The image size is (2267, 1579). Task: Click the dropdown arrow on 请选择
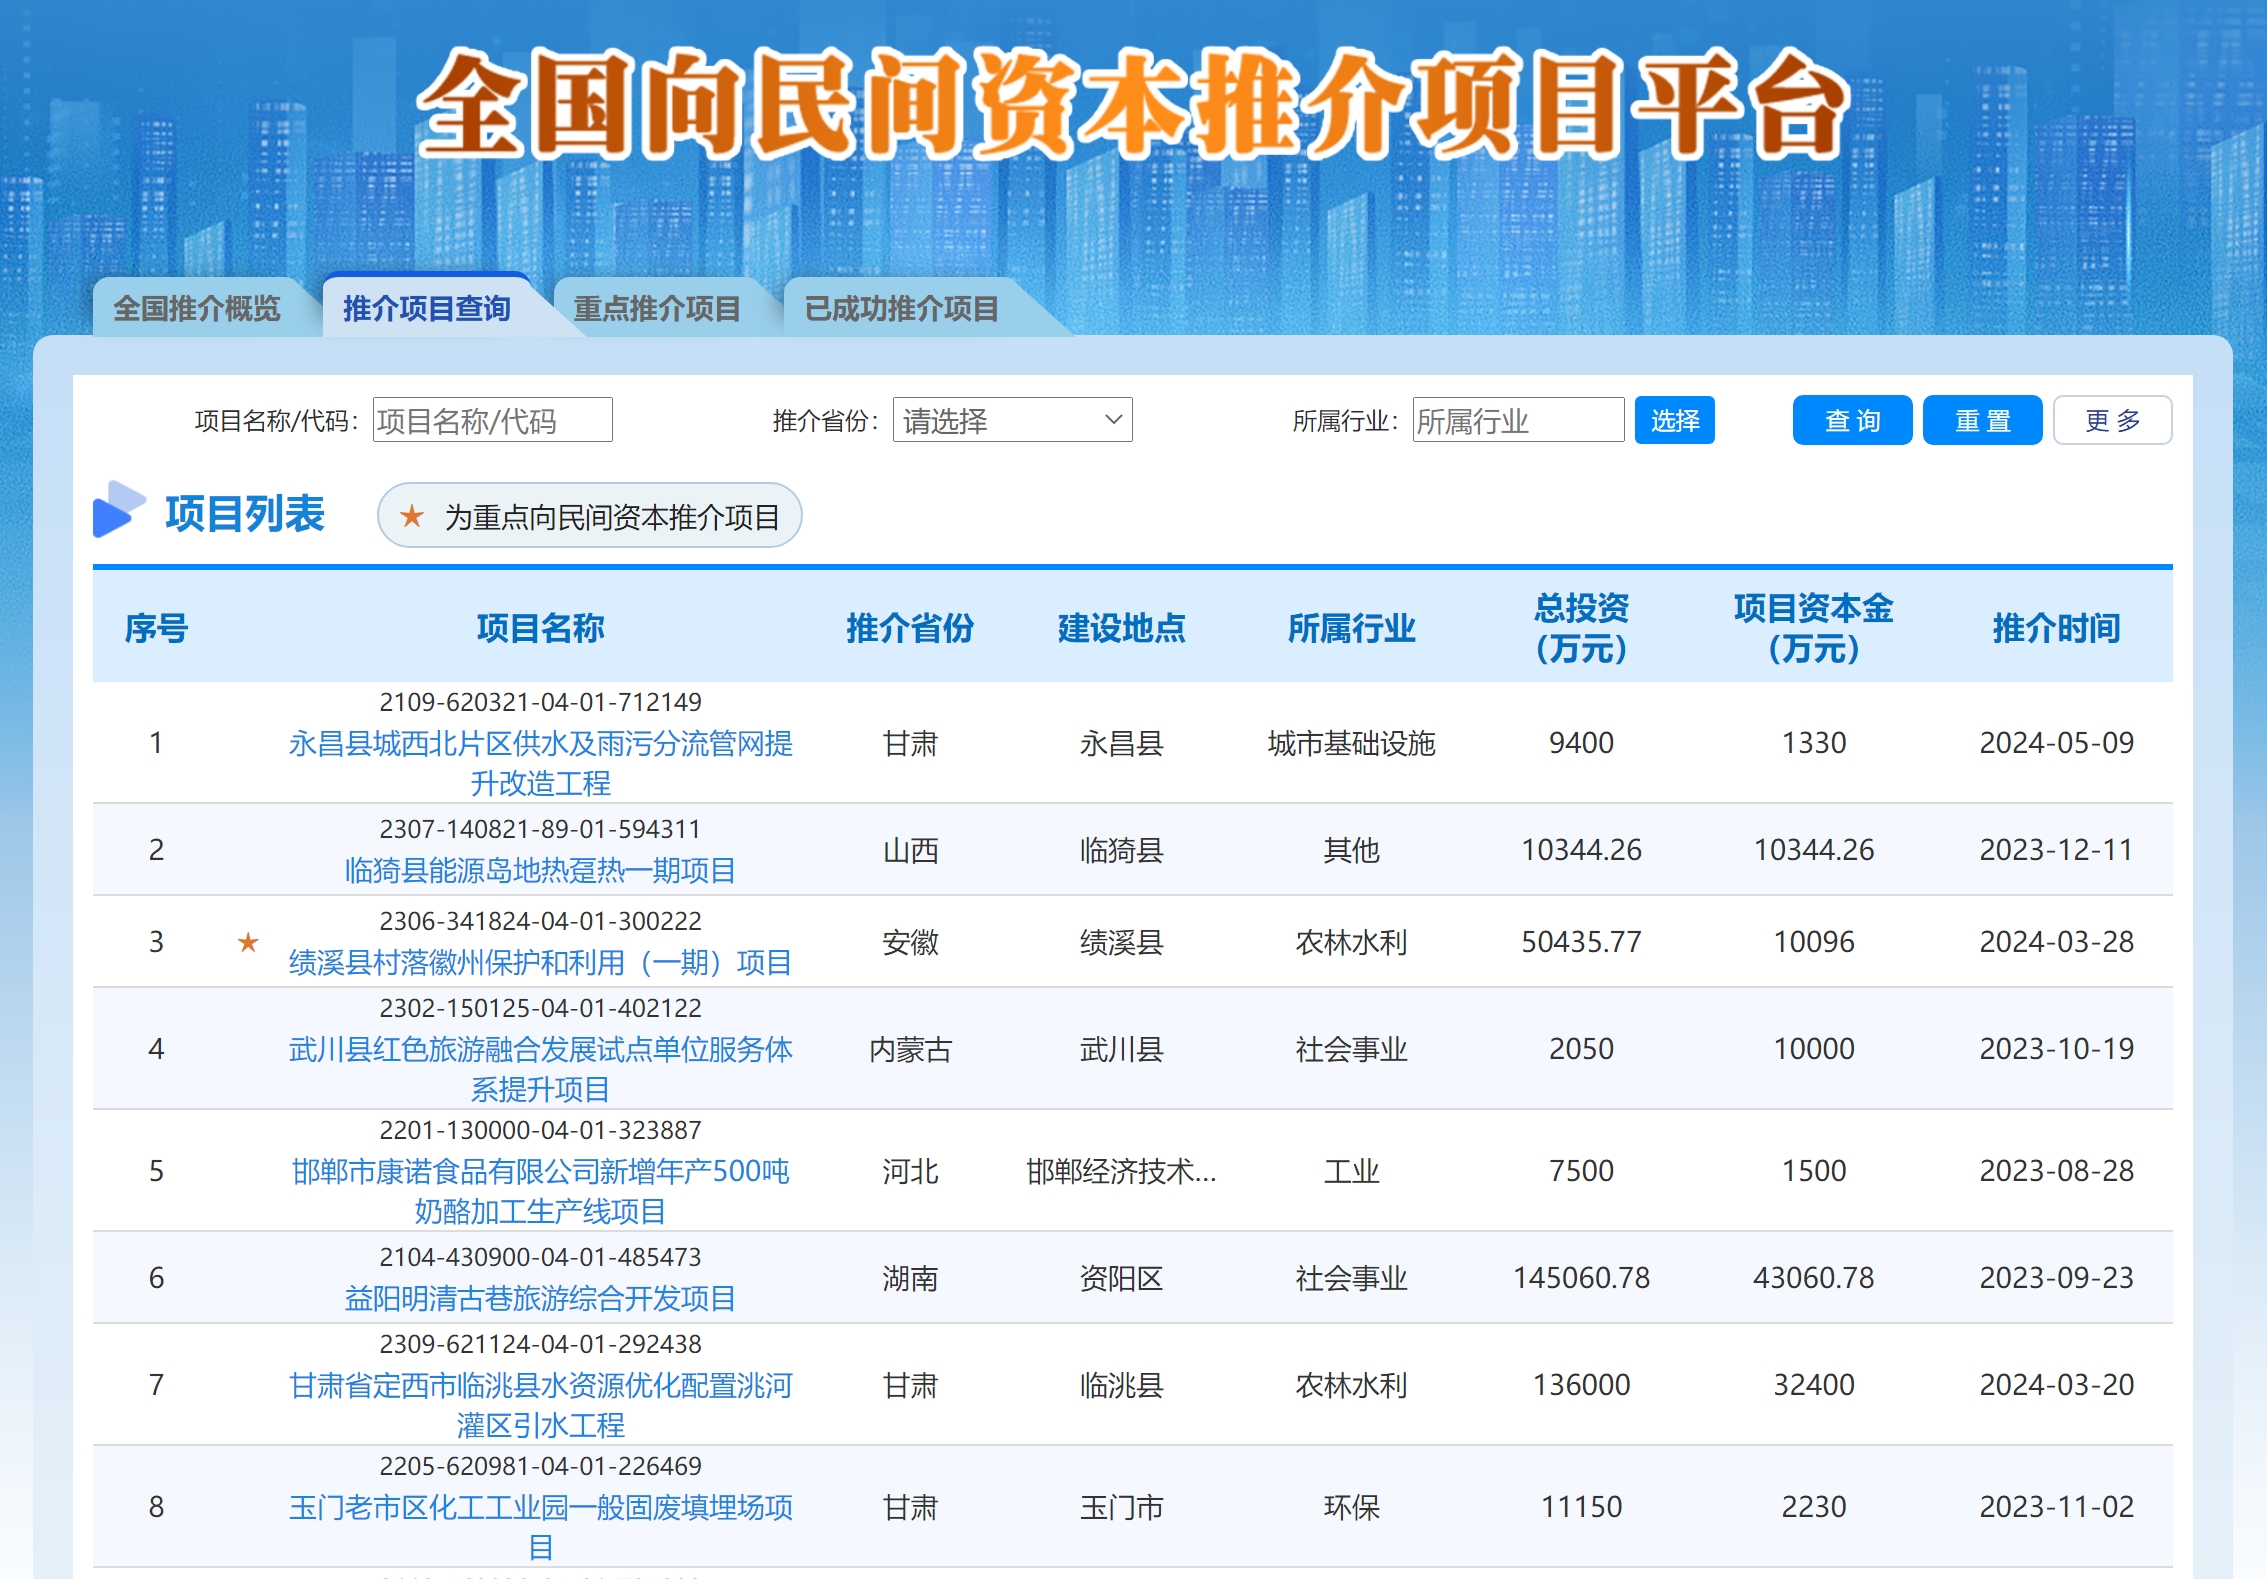[1113, 420]
